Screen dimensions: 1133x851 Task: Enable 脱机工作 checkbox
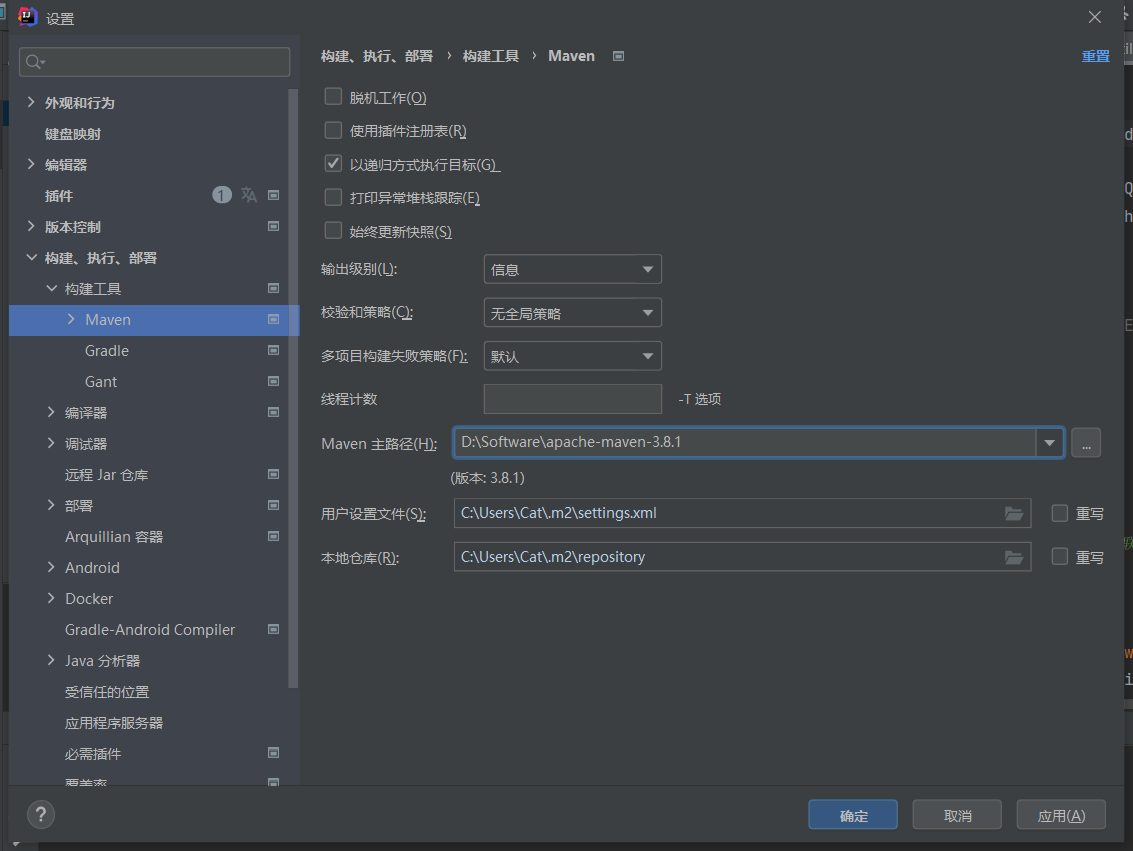(x=333, y=97)
